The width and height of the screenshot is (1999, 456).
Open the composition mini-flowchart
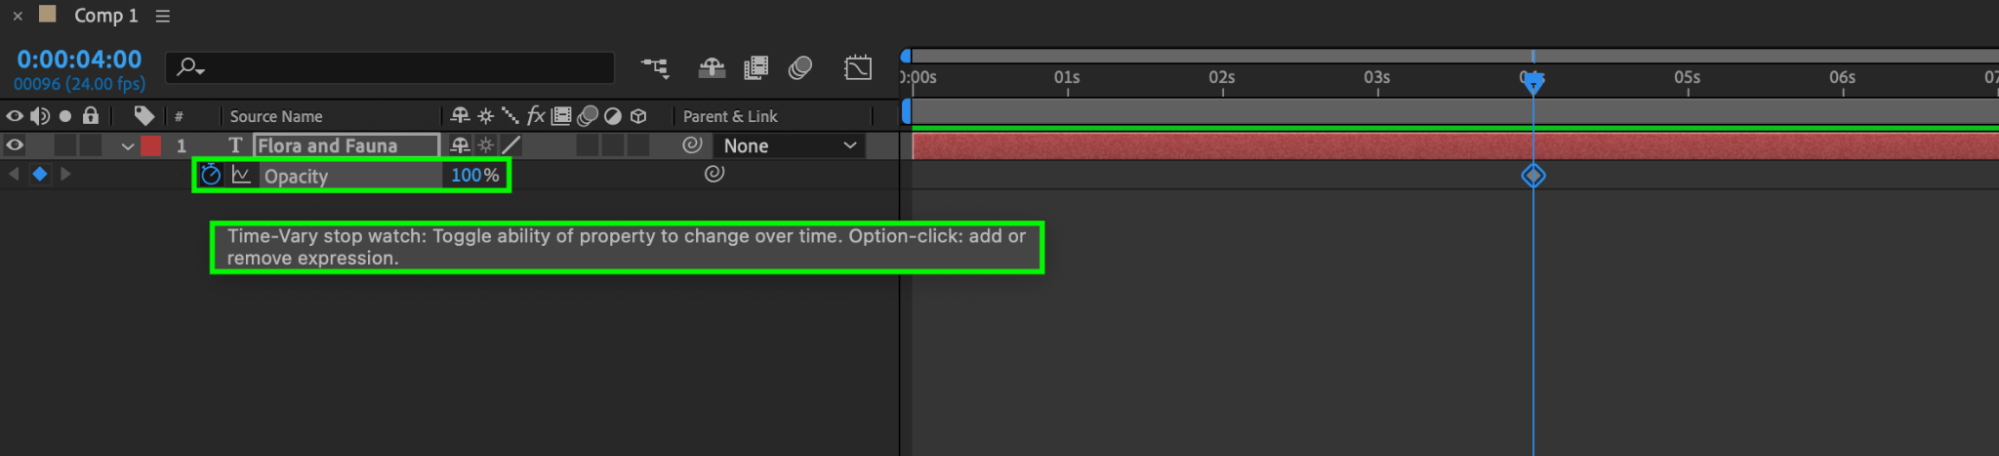click(655, 68)
